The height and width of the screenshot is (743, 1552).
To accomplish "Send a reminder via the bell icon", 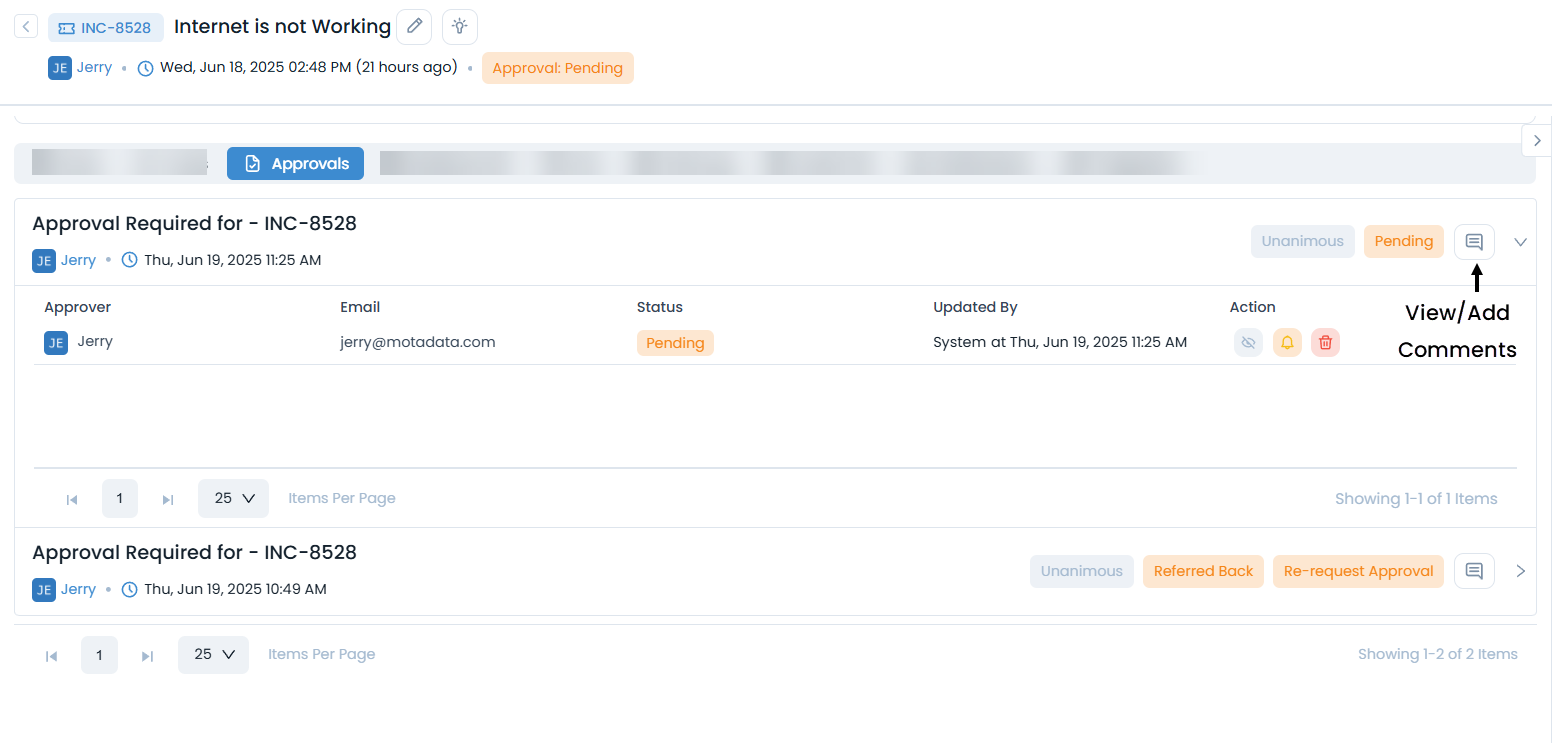I will click(x=1287, y=342).
